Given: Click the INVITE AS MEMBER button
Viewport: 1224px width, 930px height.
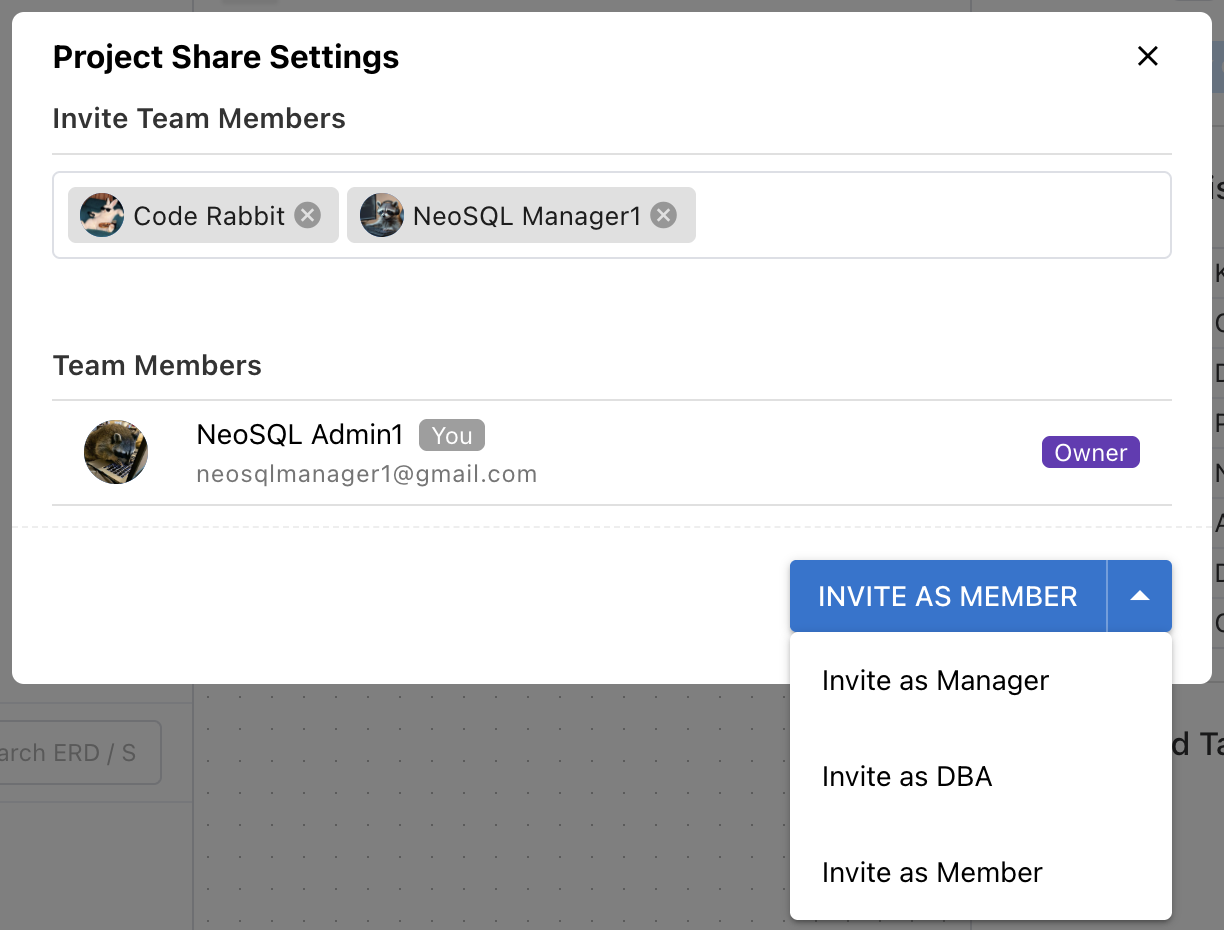Looking at the screenshot, I should [x=948, y=596].
